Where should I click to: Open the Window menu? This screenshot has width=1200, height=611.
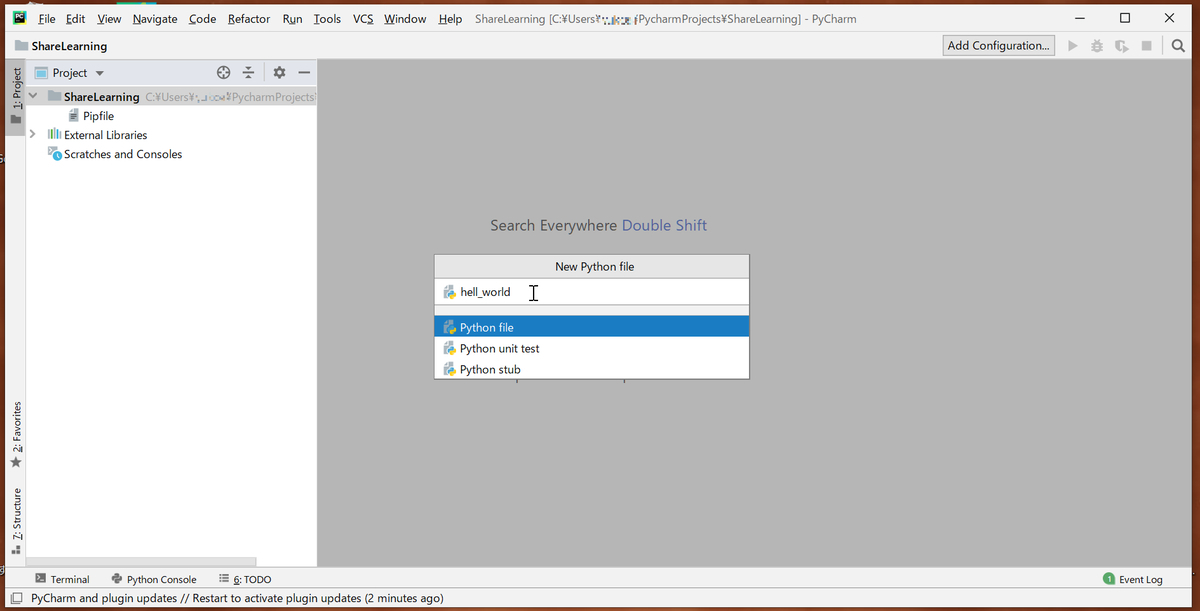405,19
